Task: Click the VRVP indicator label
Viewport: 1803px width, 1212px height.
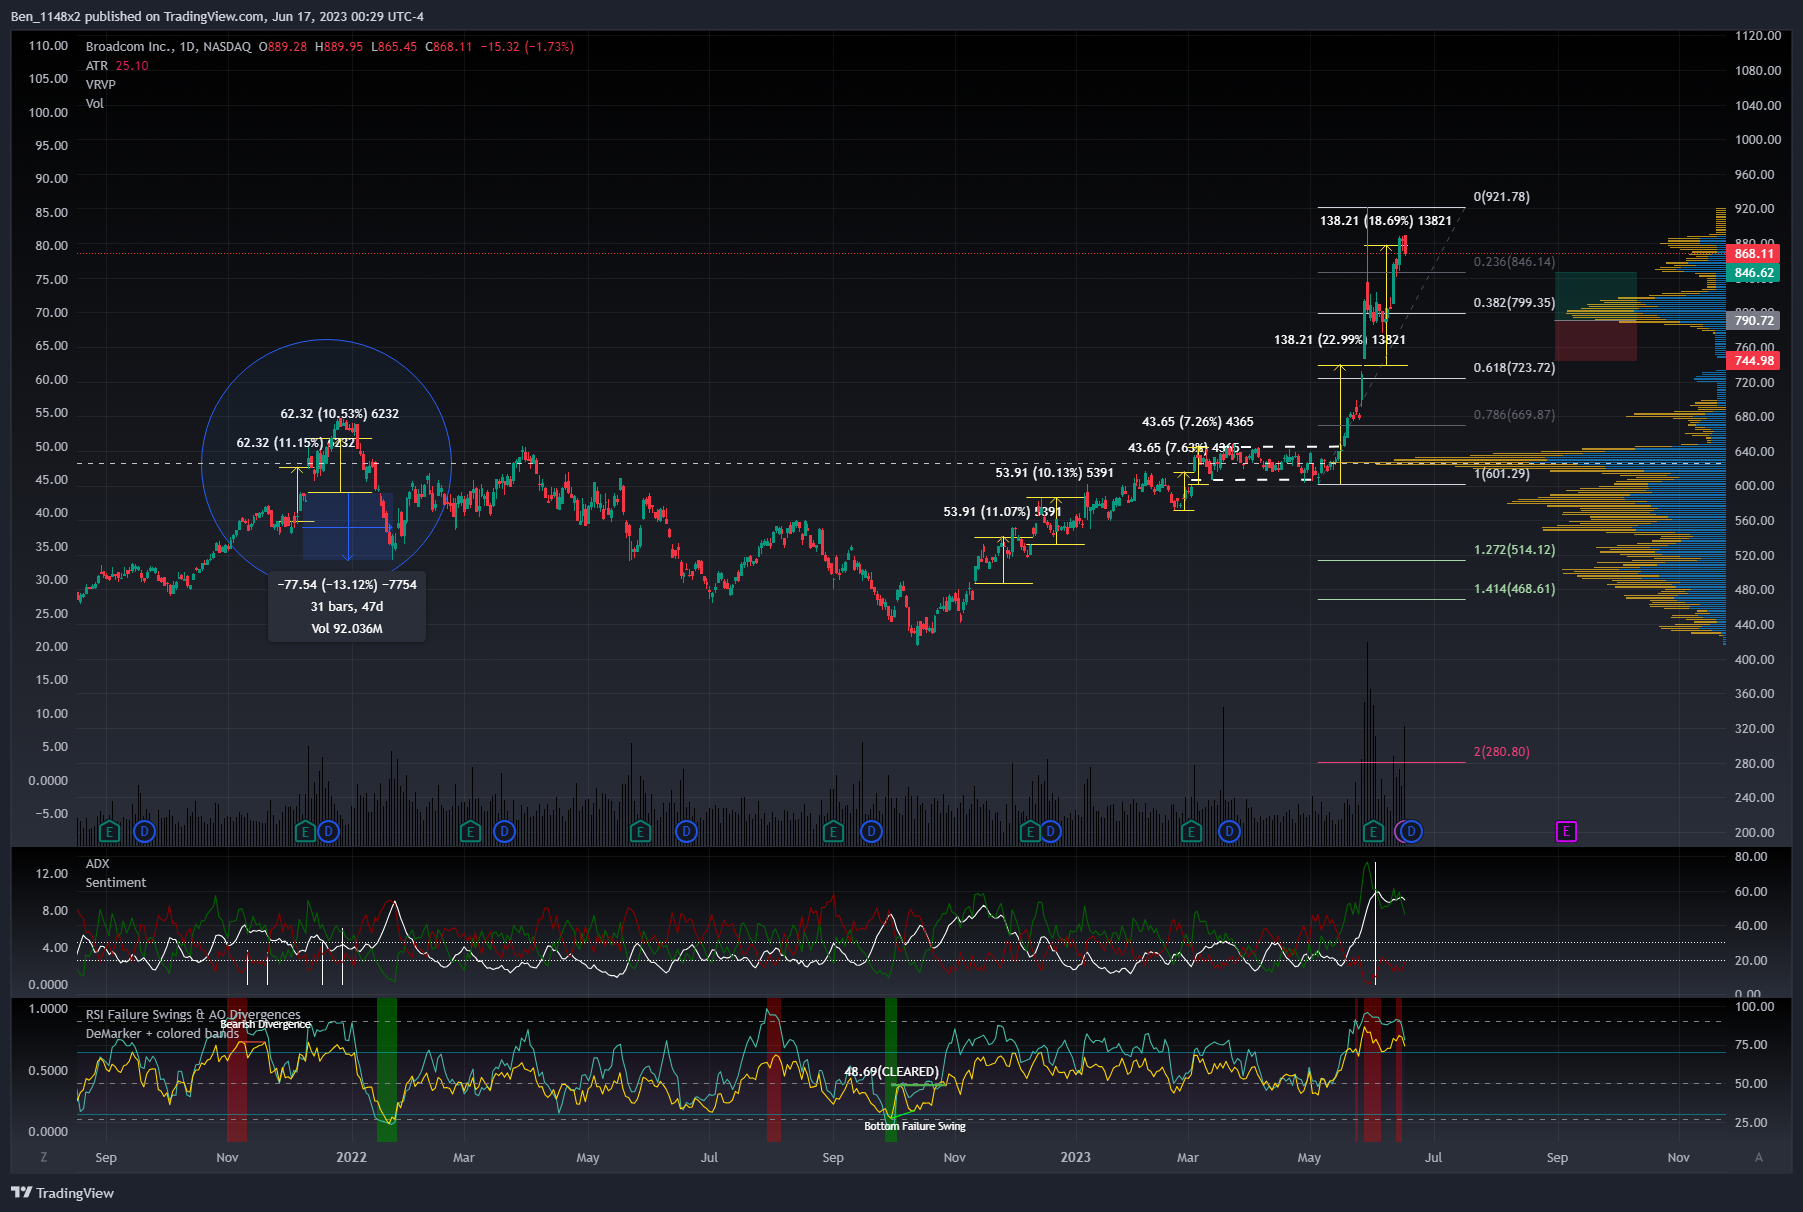Action: 101,85
